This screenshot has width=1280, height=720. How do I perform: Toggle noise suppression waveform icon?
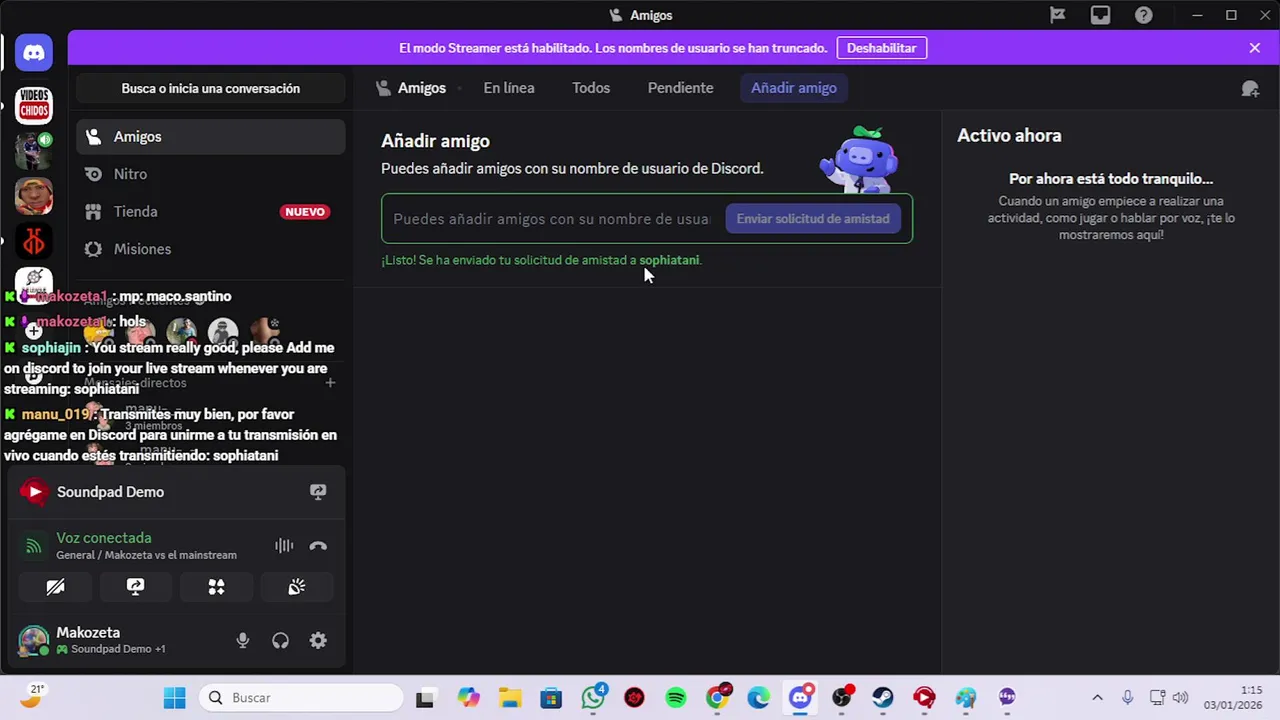pos(284,546)
